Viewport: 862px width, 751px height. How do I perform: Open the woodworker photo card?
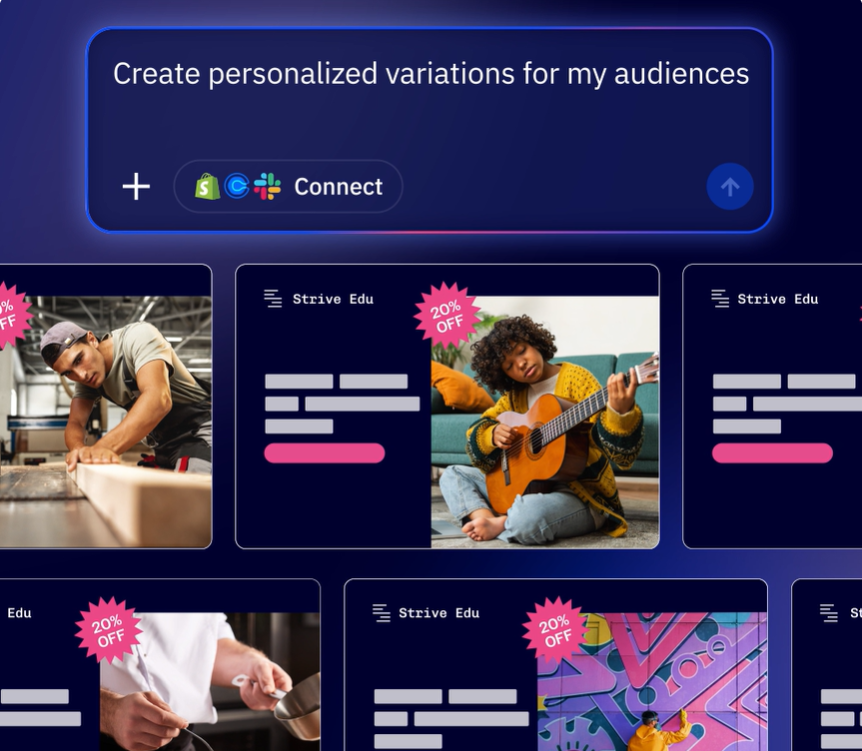[x=106, y=422]
